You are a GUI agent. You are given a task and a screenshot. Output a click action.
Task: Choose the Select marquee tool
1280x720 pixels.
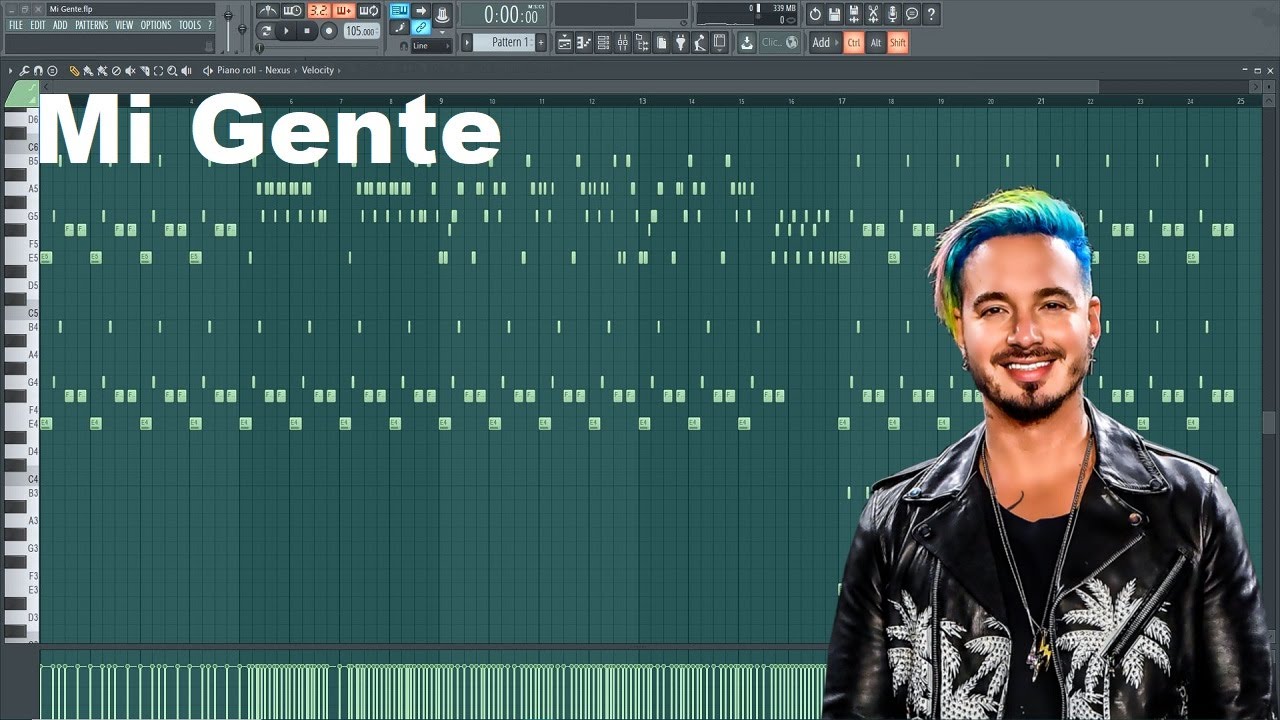pos(158,70)
